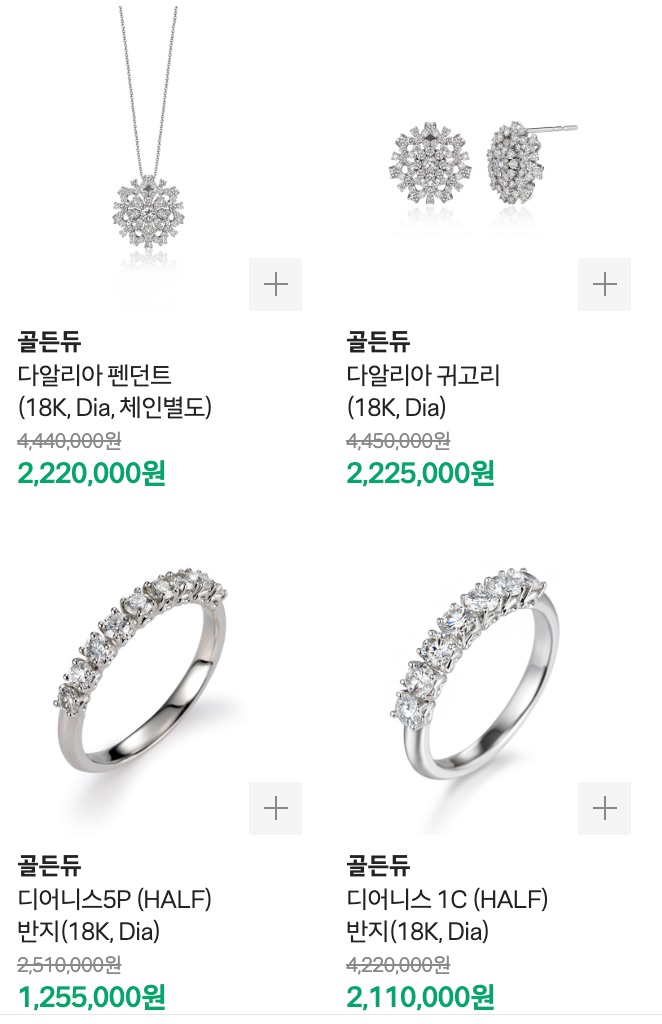Image resolution: width=662 pixels, height=1024 pixels.
Task: Click 골든듀 brand above 디어니스 1C ring
Action: pyautogui.click(x=378, y=865)
